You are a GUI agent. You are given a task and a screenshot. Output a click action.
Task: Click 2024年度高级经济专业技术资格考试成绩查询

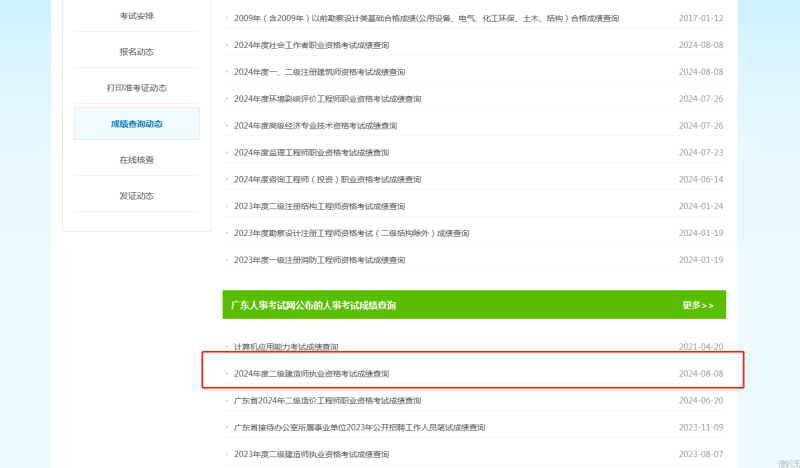(x=315, y=126)
